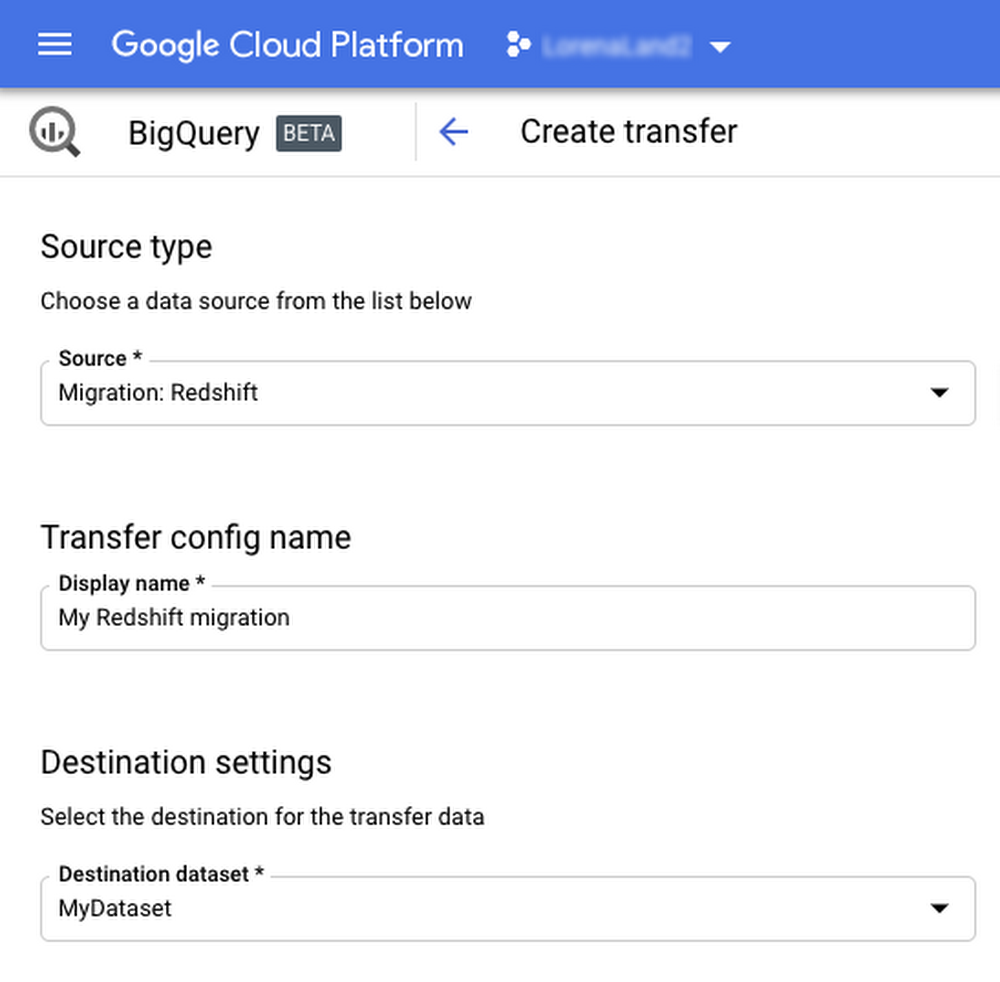Viewport: 1000px width, 982px height.
Task: Click the project selector hexagon icon
Action: pos(518,45)
